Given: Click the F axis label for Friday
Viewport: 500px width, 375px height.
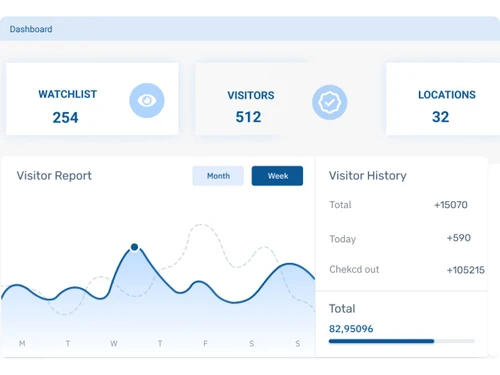Looking at the screenshot, I should 205,343.
